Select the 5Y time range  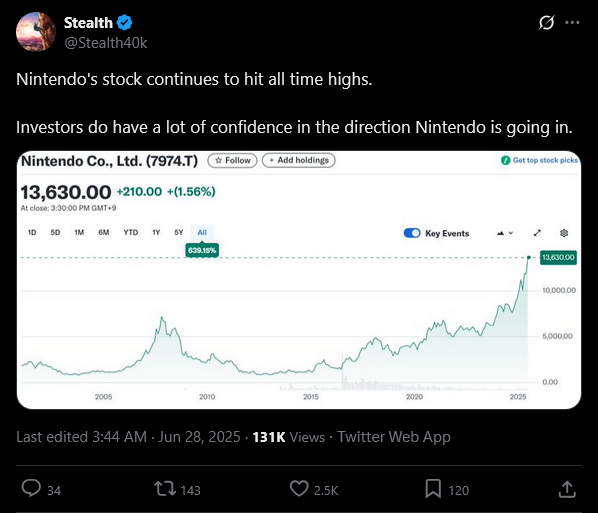coord(178,232)
